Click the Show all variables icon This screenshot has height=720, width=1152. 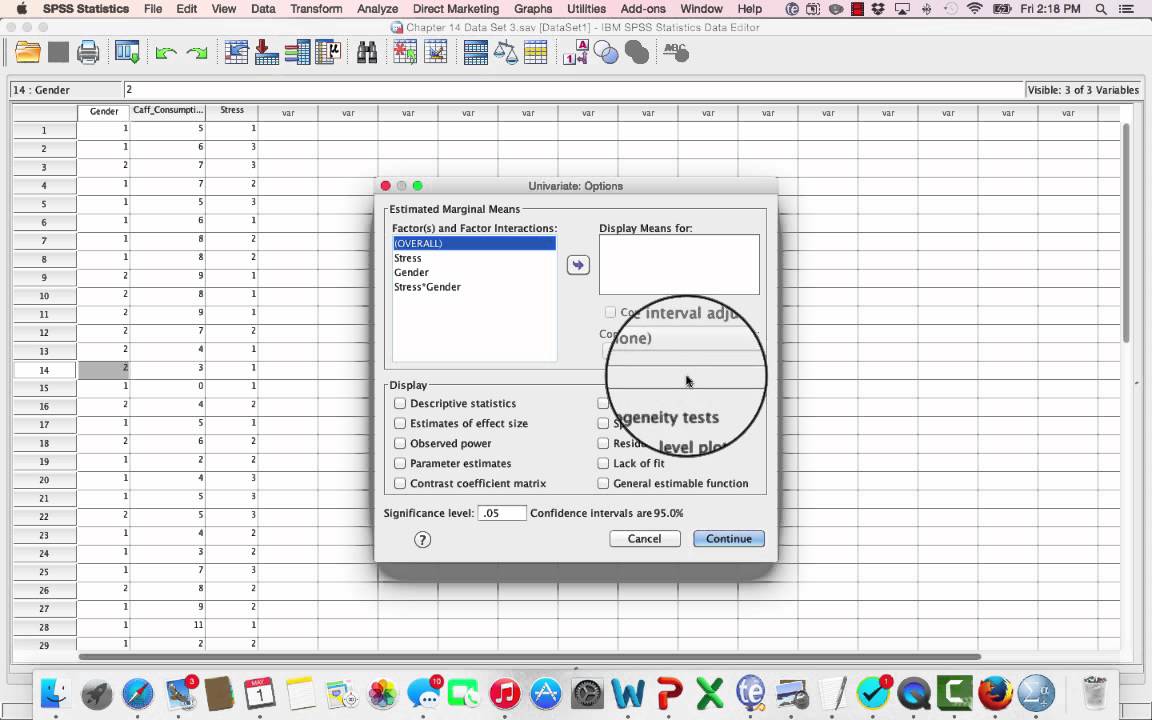coord(637,53)
